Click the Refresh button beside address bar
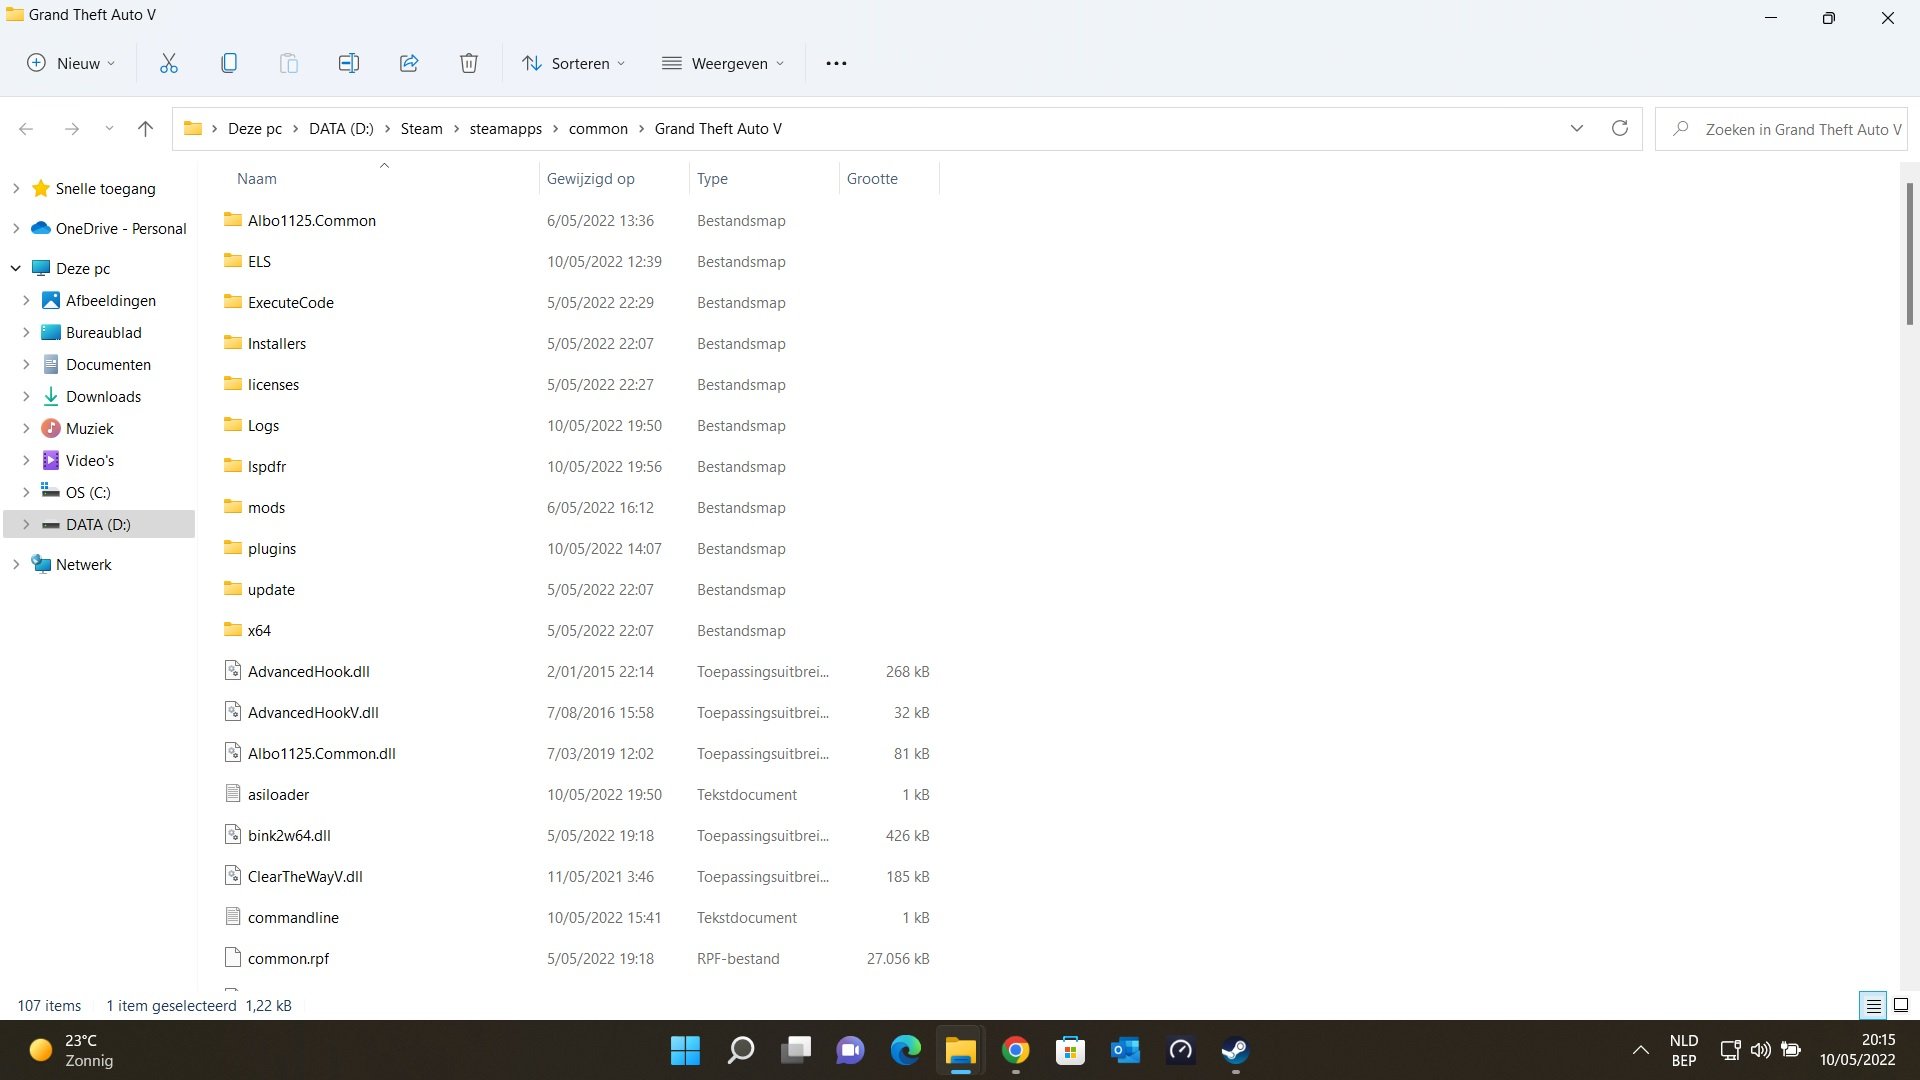This screenshot has height=1080, width=1920. click(1619, 128)
